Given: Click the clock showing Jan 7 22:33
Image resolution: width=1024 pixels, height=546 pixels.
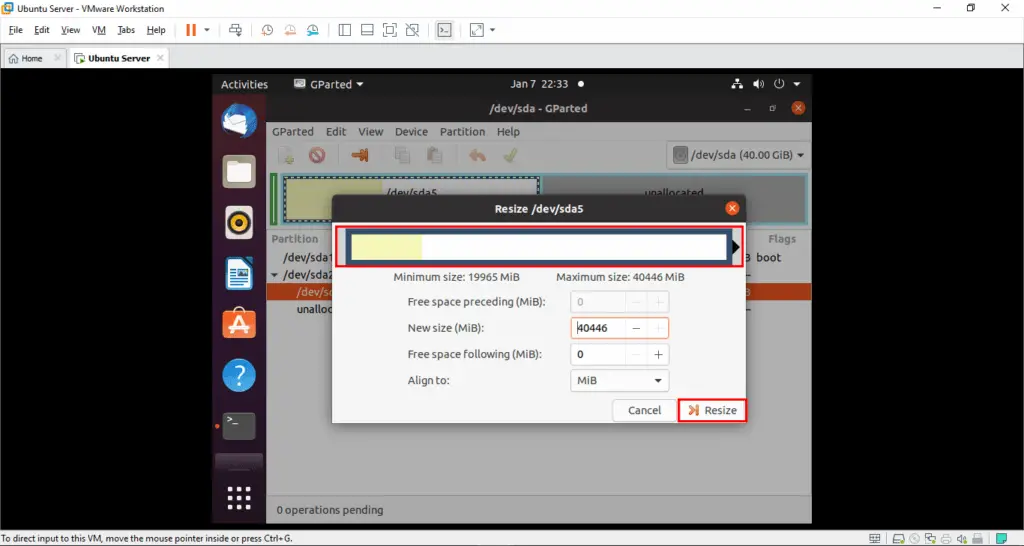Looking at the screenshot, I should coord(539,84).
